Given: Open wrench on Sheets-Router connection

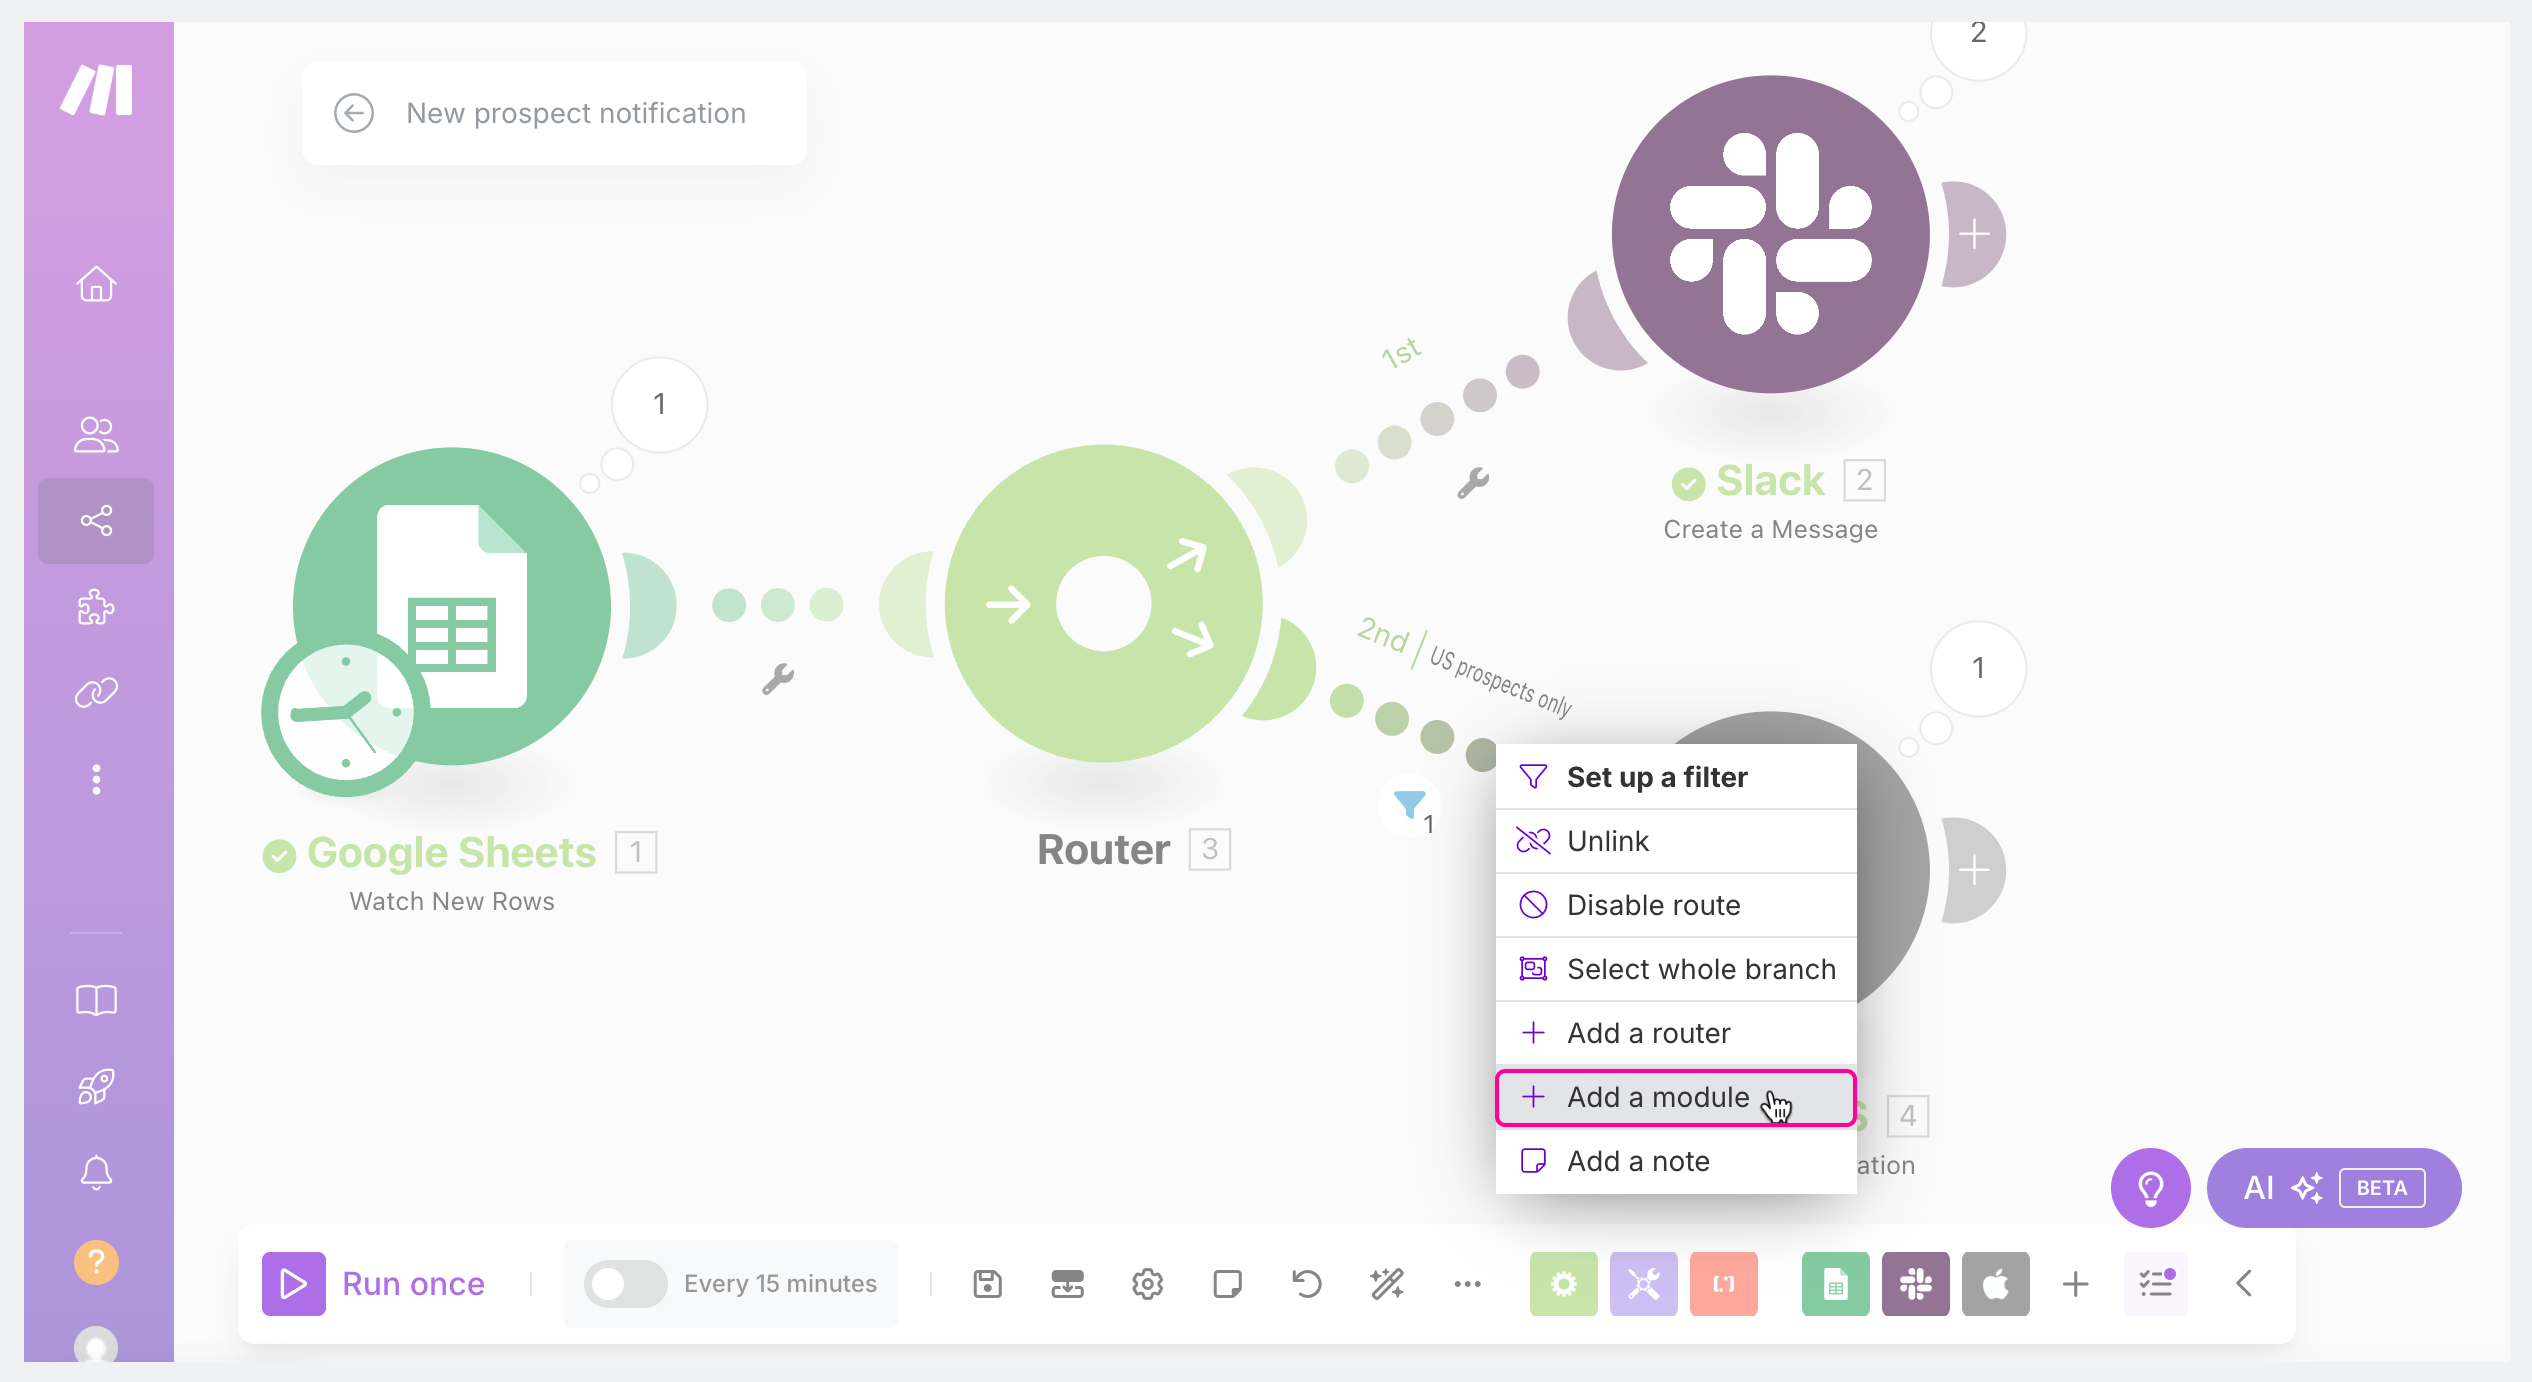Looking at the screenshot, I should 778,679.
